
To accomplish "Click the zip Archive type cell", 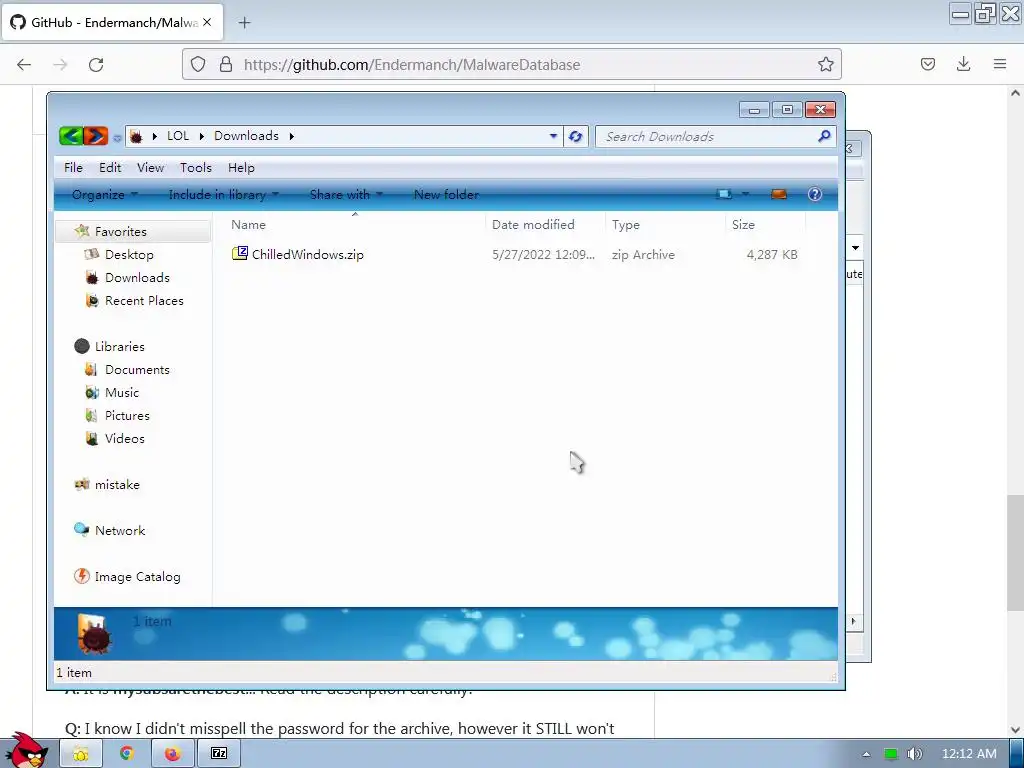I will pos(643,255).
